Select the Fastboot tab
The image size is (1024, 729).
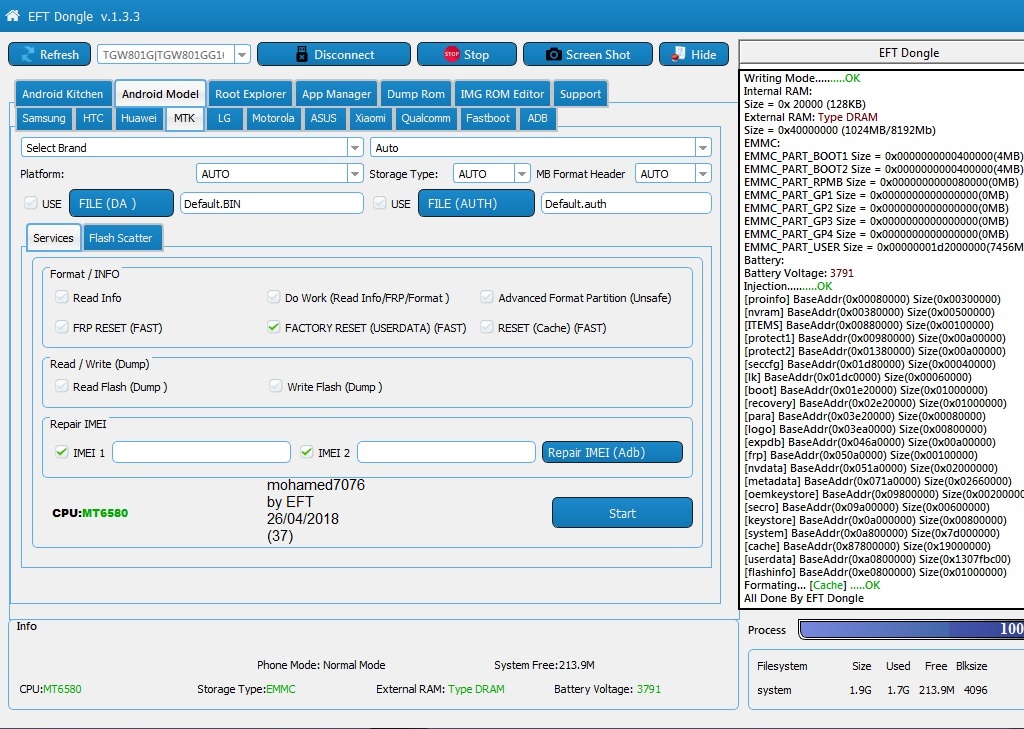point(487,118)
